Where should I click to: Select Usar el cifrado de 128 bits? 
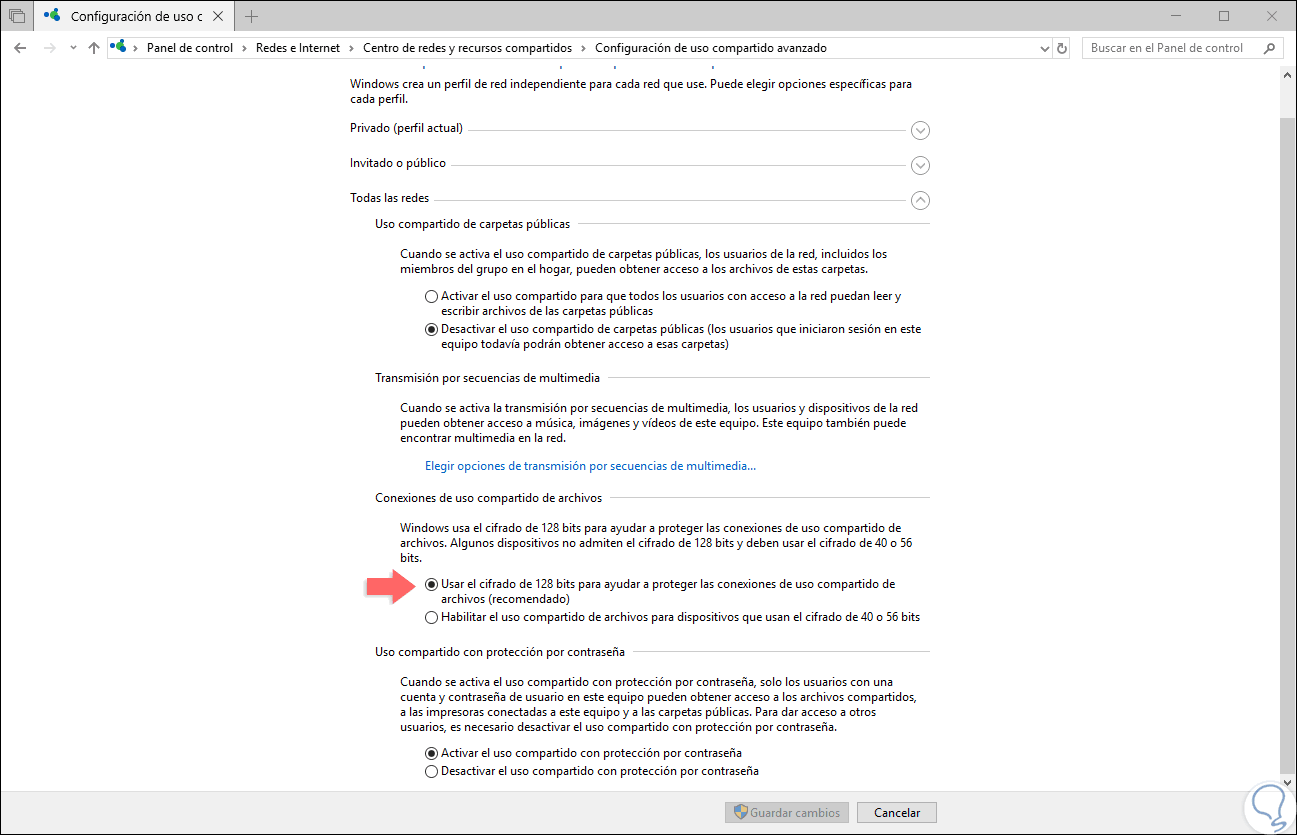tap(431, 584)
